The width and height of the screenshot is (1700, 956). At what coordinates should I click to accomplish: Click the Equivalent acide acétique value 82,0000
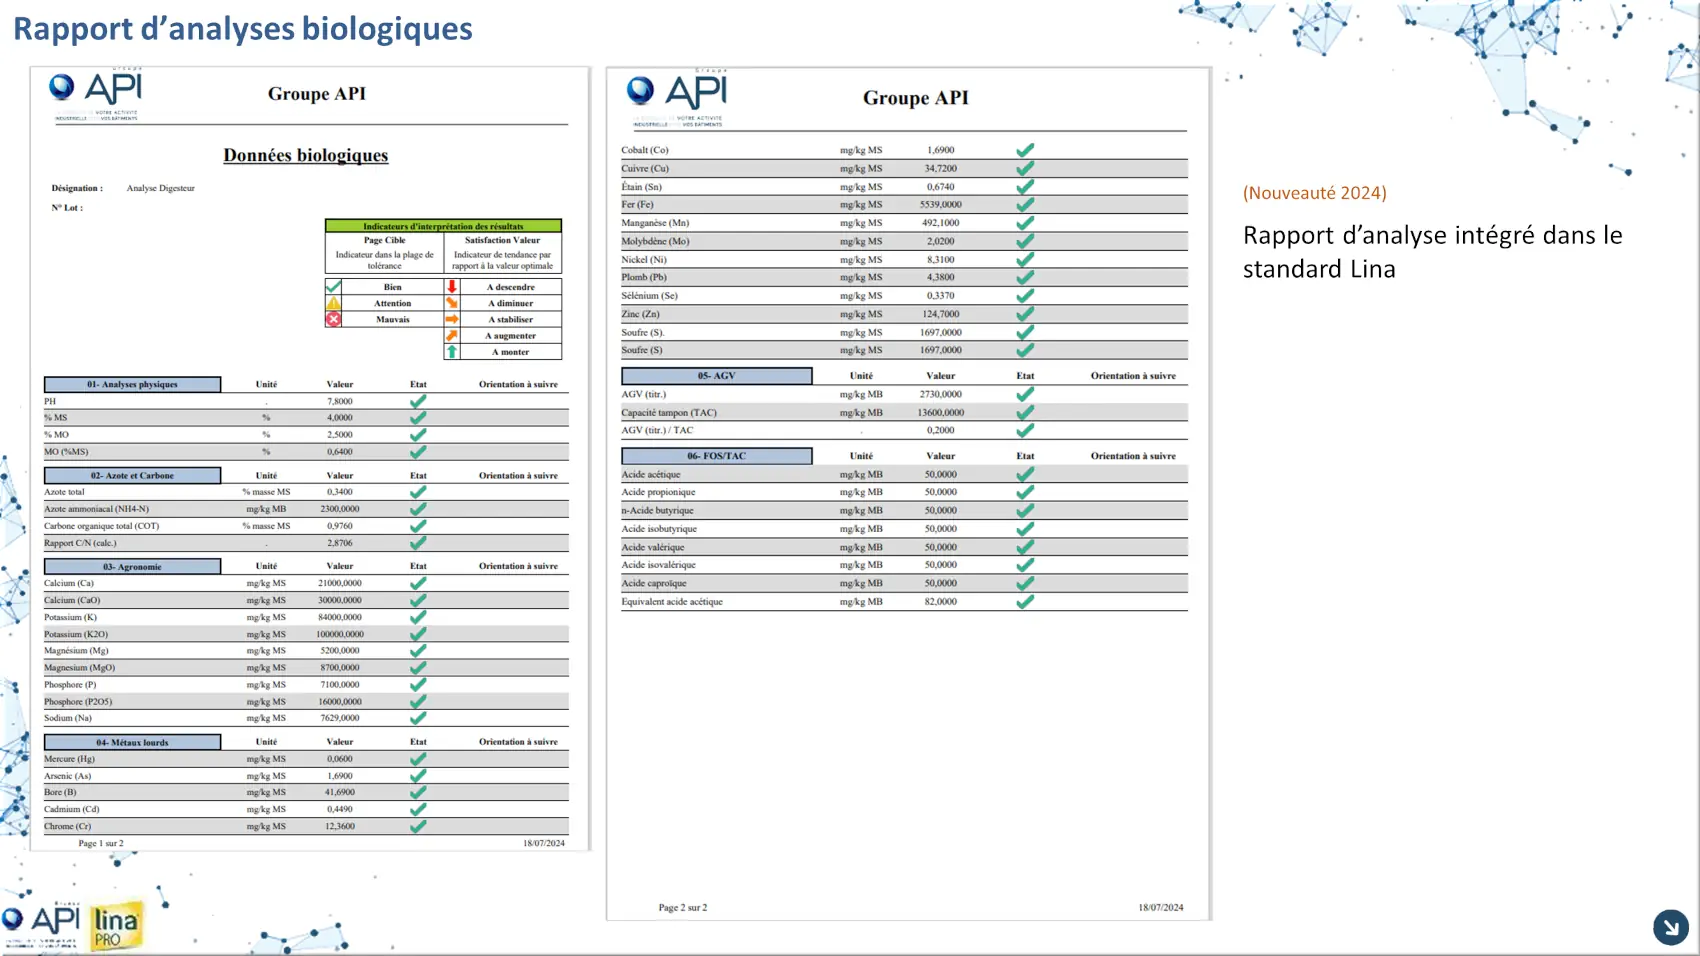(940, 602)
